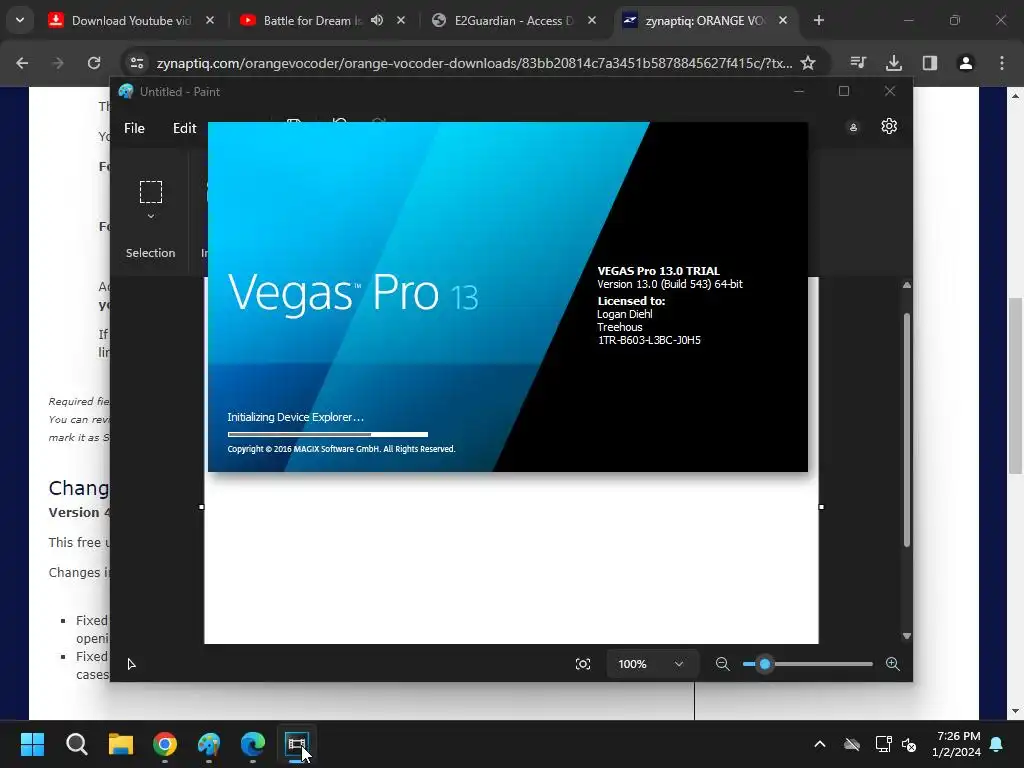Open Chrome media control icon
Screen dimensions: 1024x768
[858, 63]
